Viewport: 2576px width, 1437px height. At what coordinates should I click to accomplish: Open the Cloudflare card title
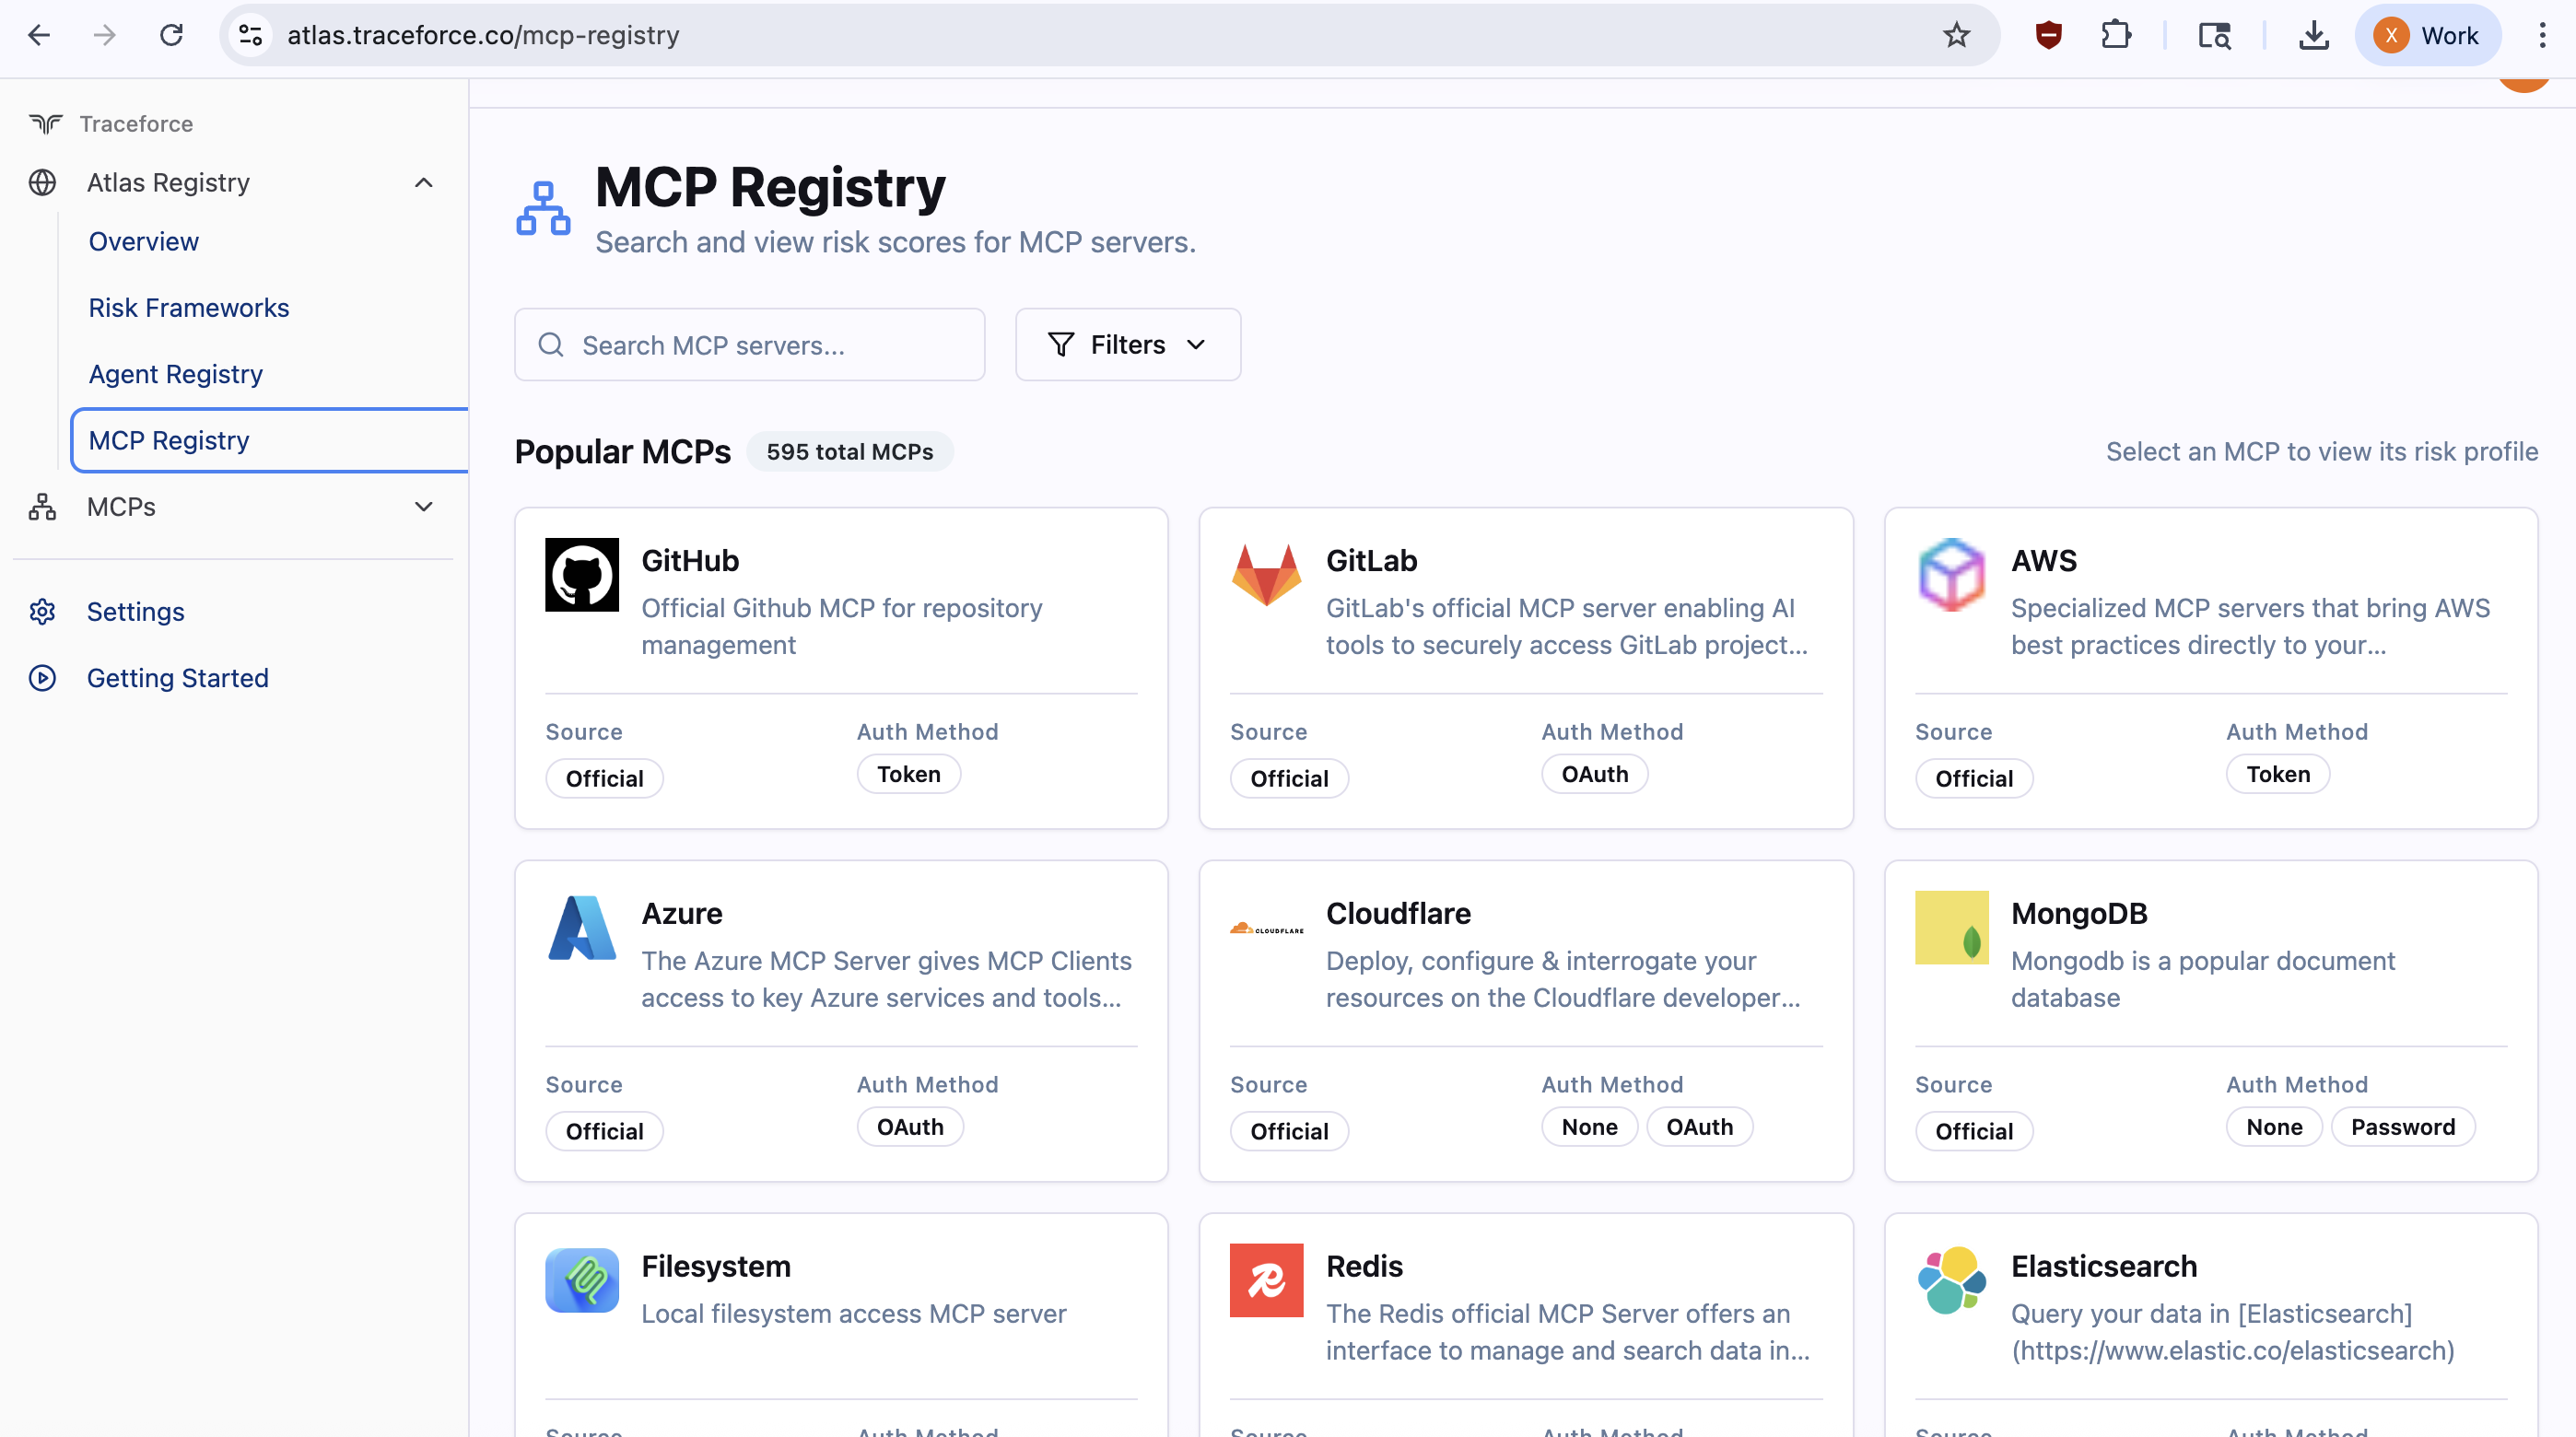[x=1398, y=913]
